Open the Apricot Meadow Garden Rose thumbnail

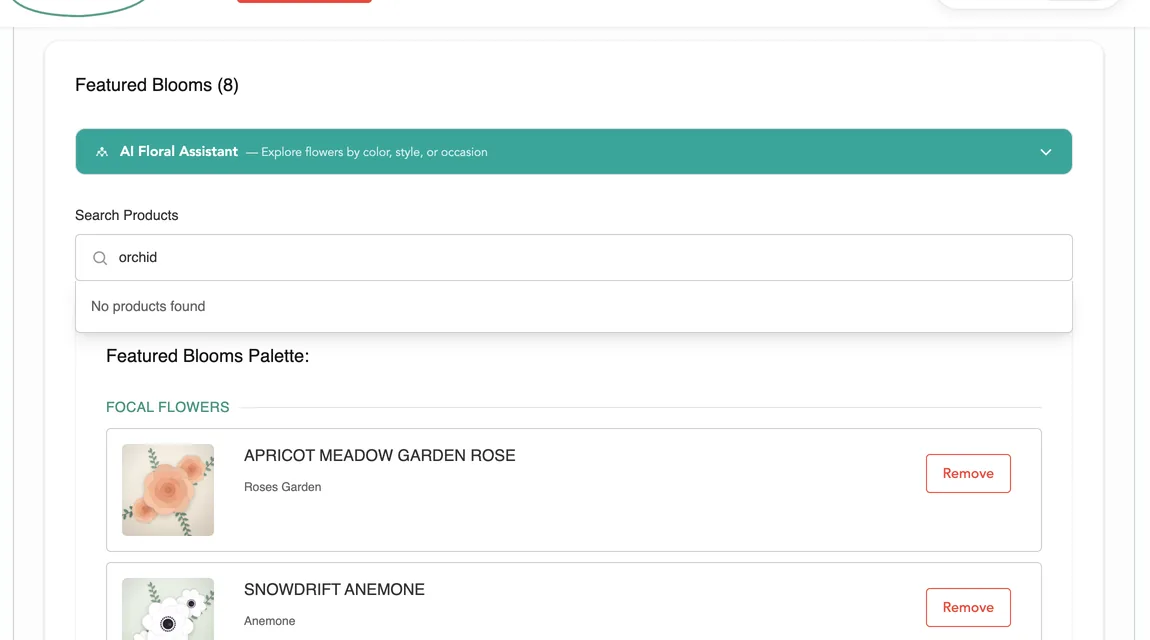168,490
